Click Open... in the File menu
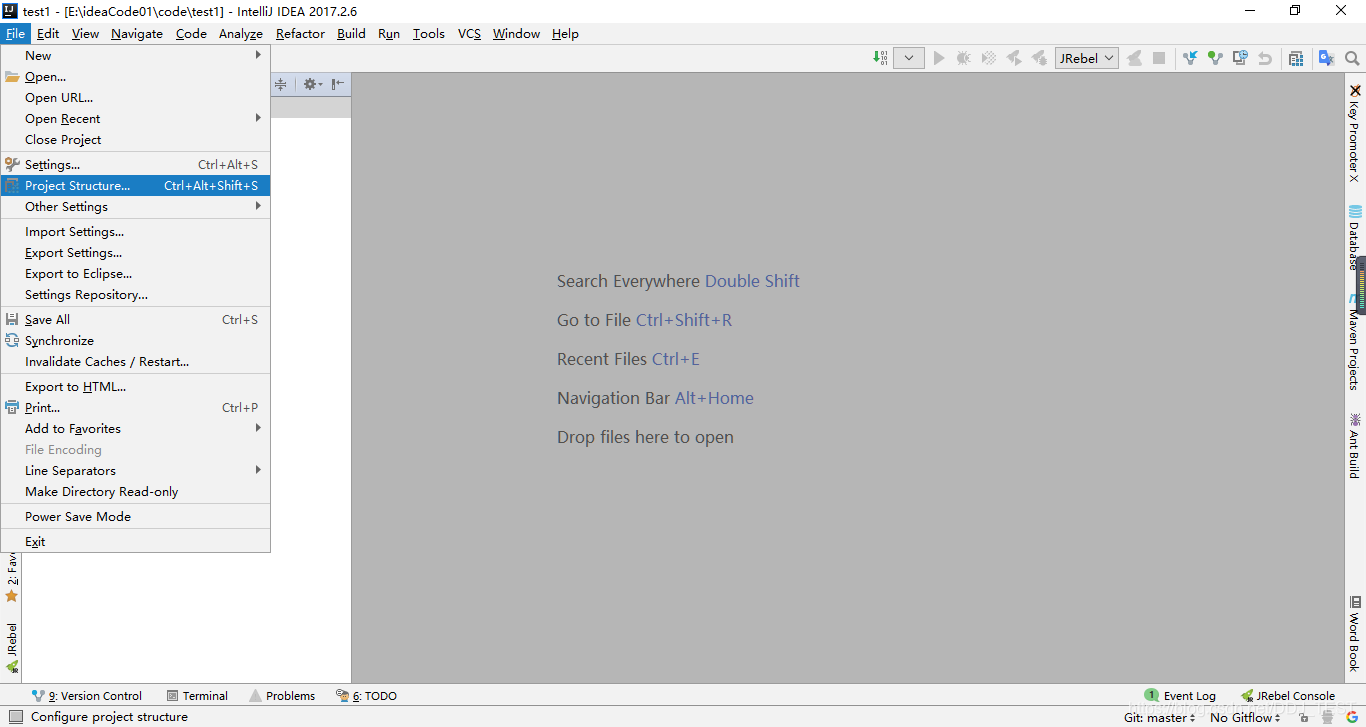The image size is (1366, 727). [x=136, y=77]
